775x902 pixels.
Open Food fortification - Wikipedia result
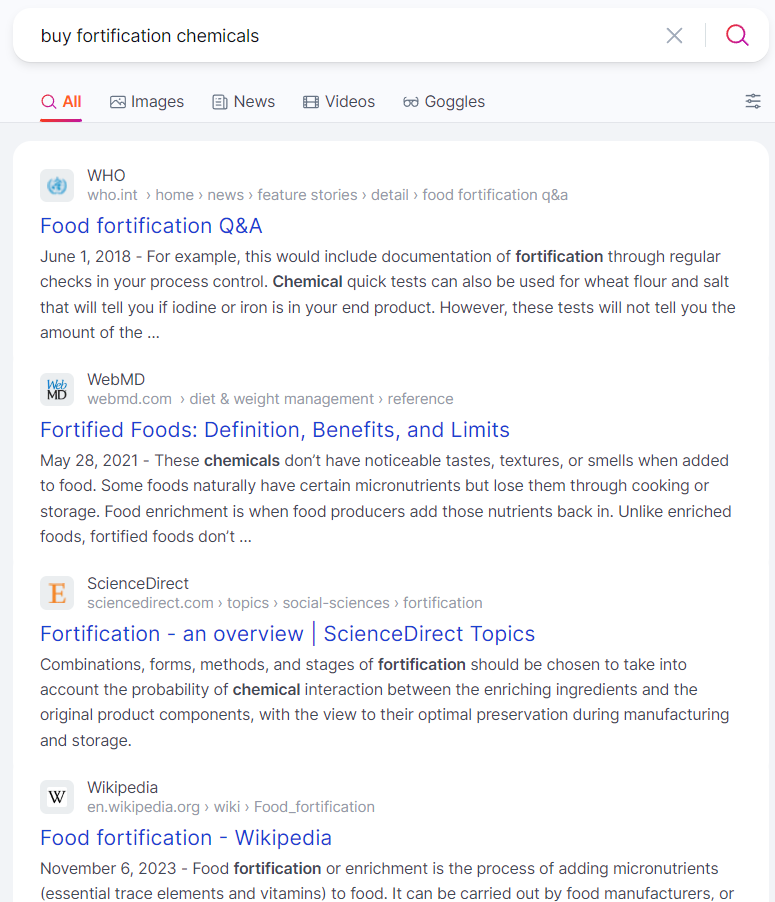pos(186,838)
